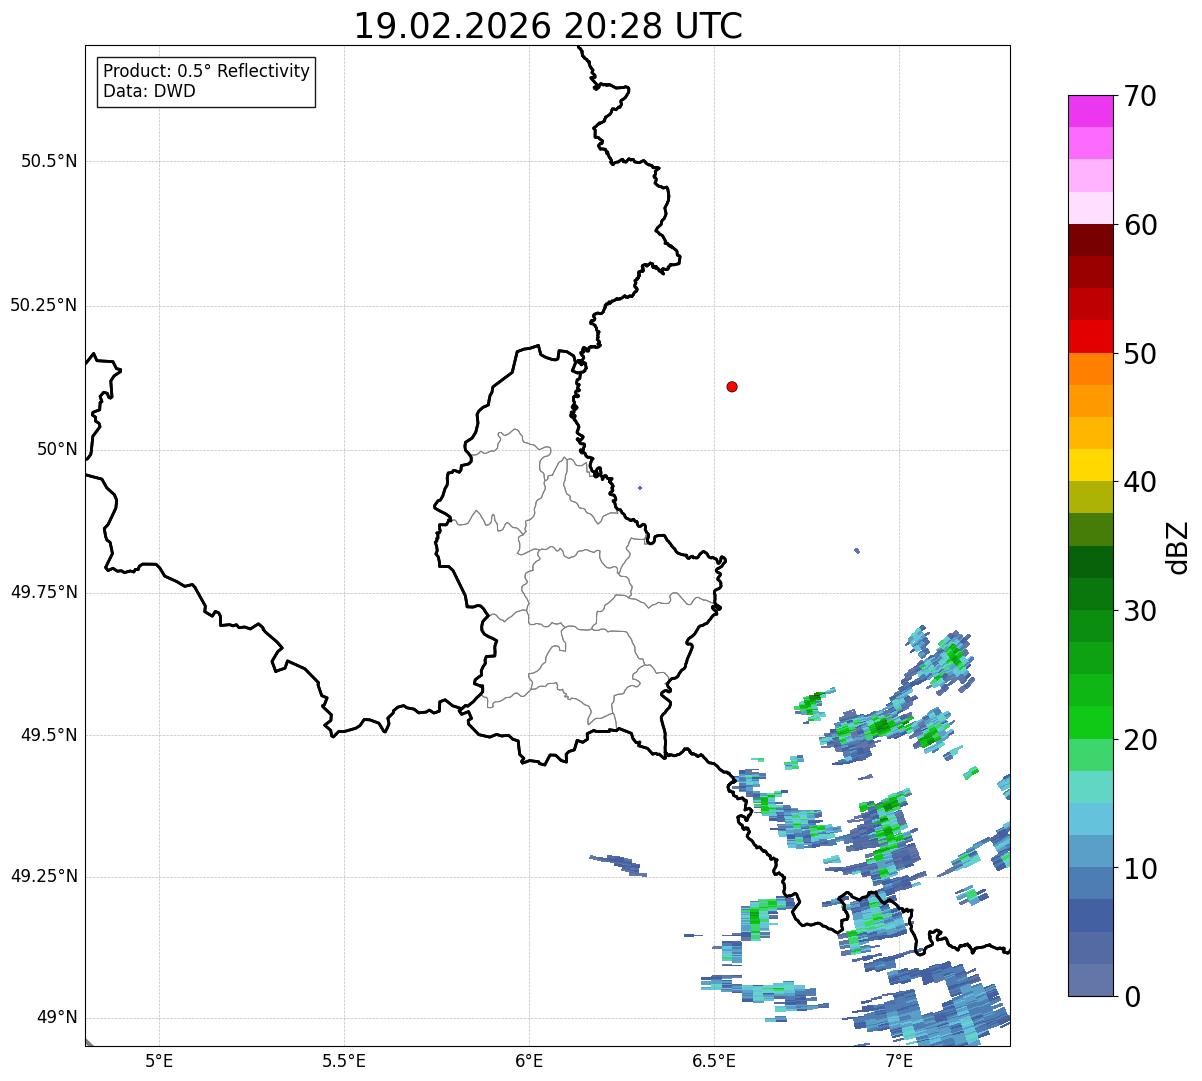
Task: Click the 49°N latitude label
Action: coord(57,1018)
